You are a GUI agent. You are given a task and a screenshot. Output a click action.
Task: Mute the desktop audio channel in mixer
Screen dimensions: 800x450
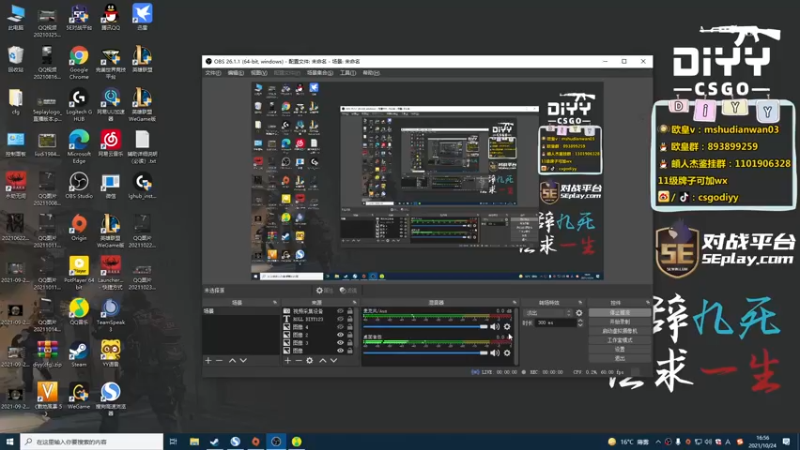495,353
